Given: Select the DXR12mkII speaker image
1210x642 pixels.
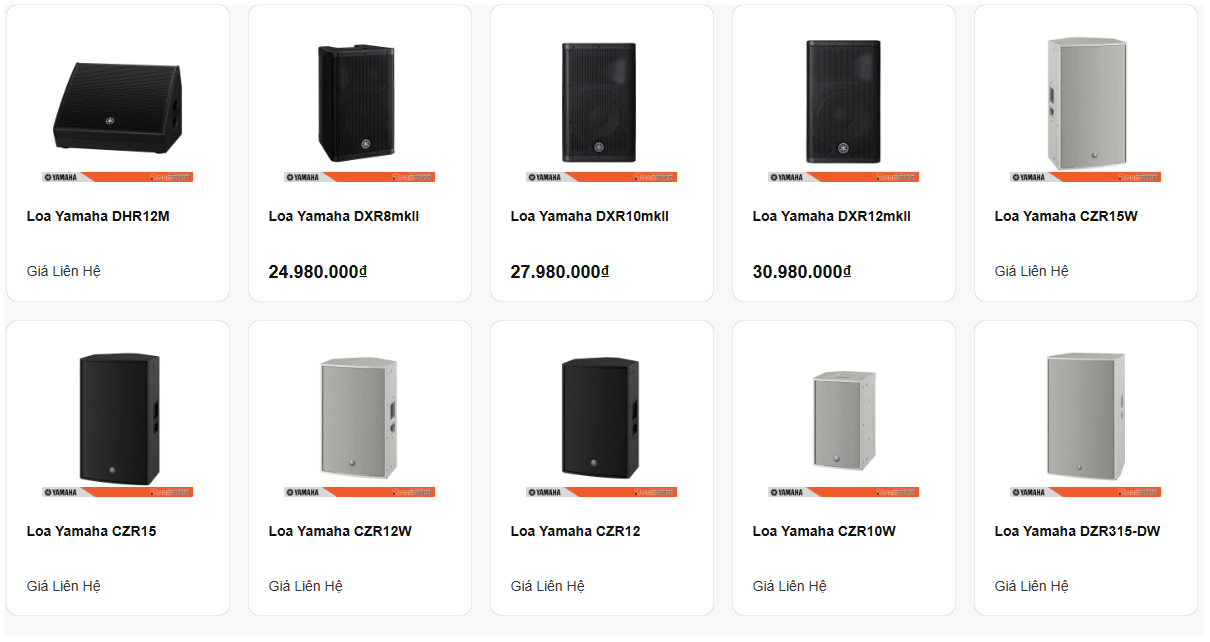Looking at the screenshot, I should (x=844, y=103).
